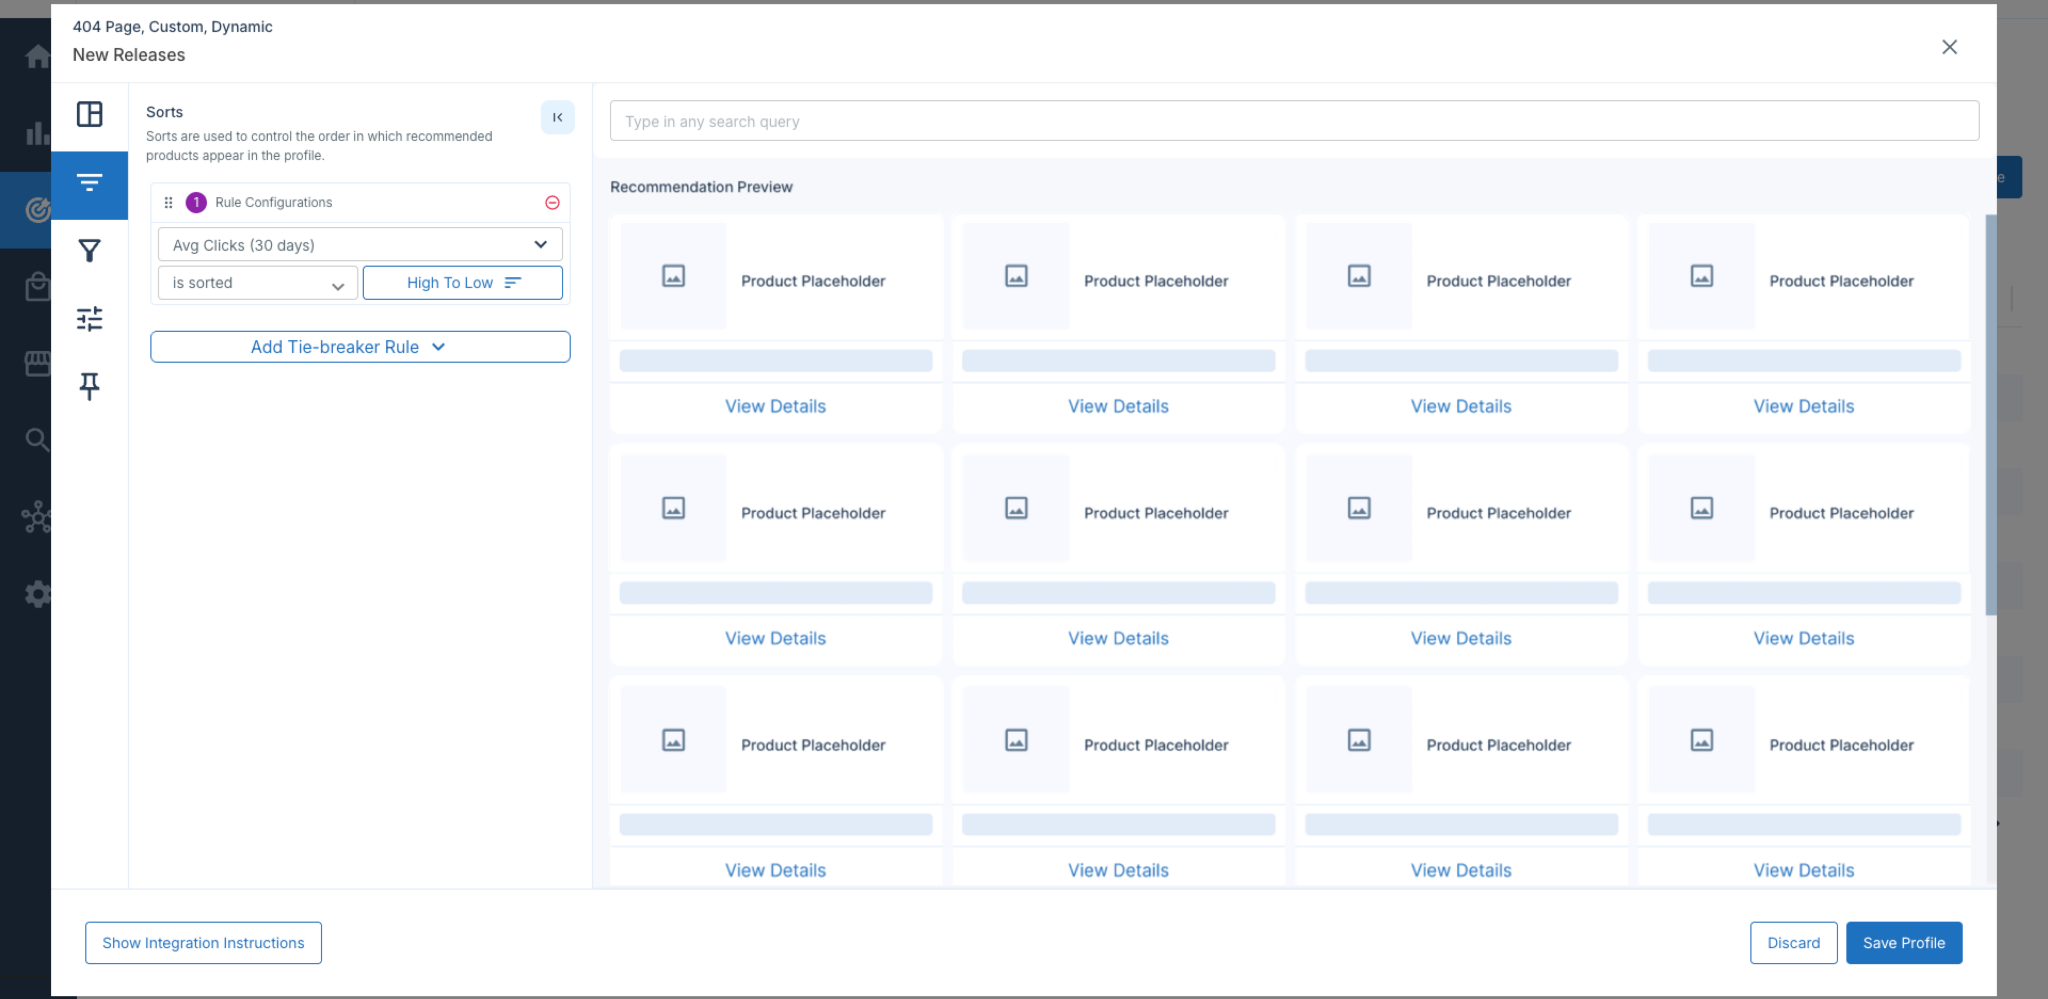Focus the search query input field
The width and height of the screenshot is (2048, 999).
tap(1294, 121)
